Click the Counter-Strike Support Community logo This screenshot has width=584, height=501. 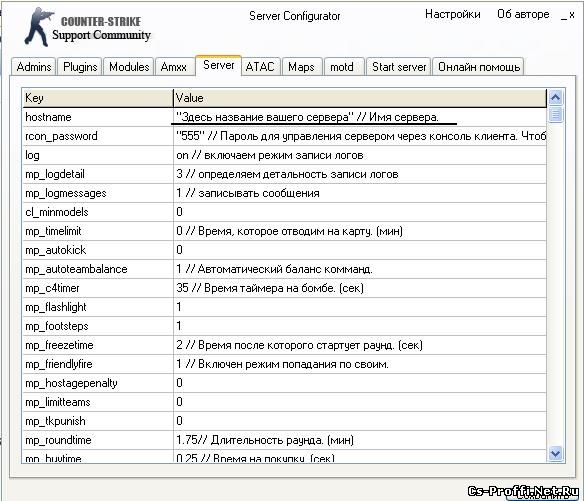(x=87, y=28)
